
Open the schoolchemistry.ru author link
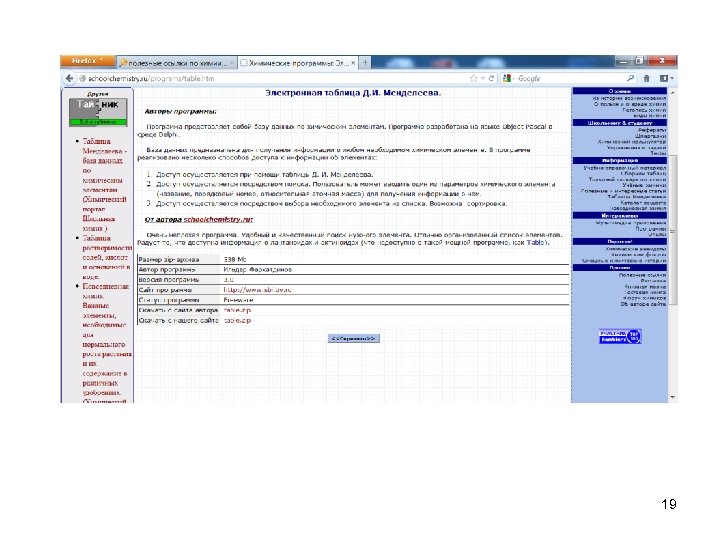click(218, 219)
